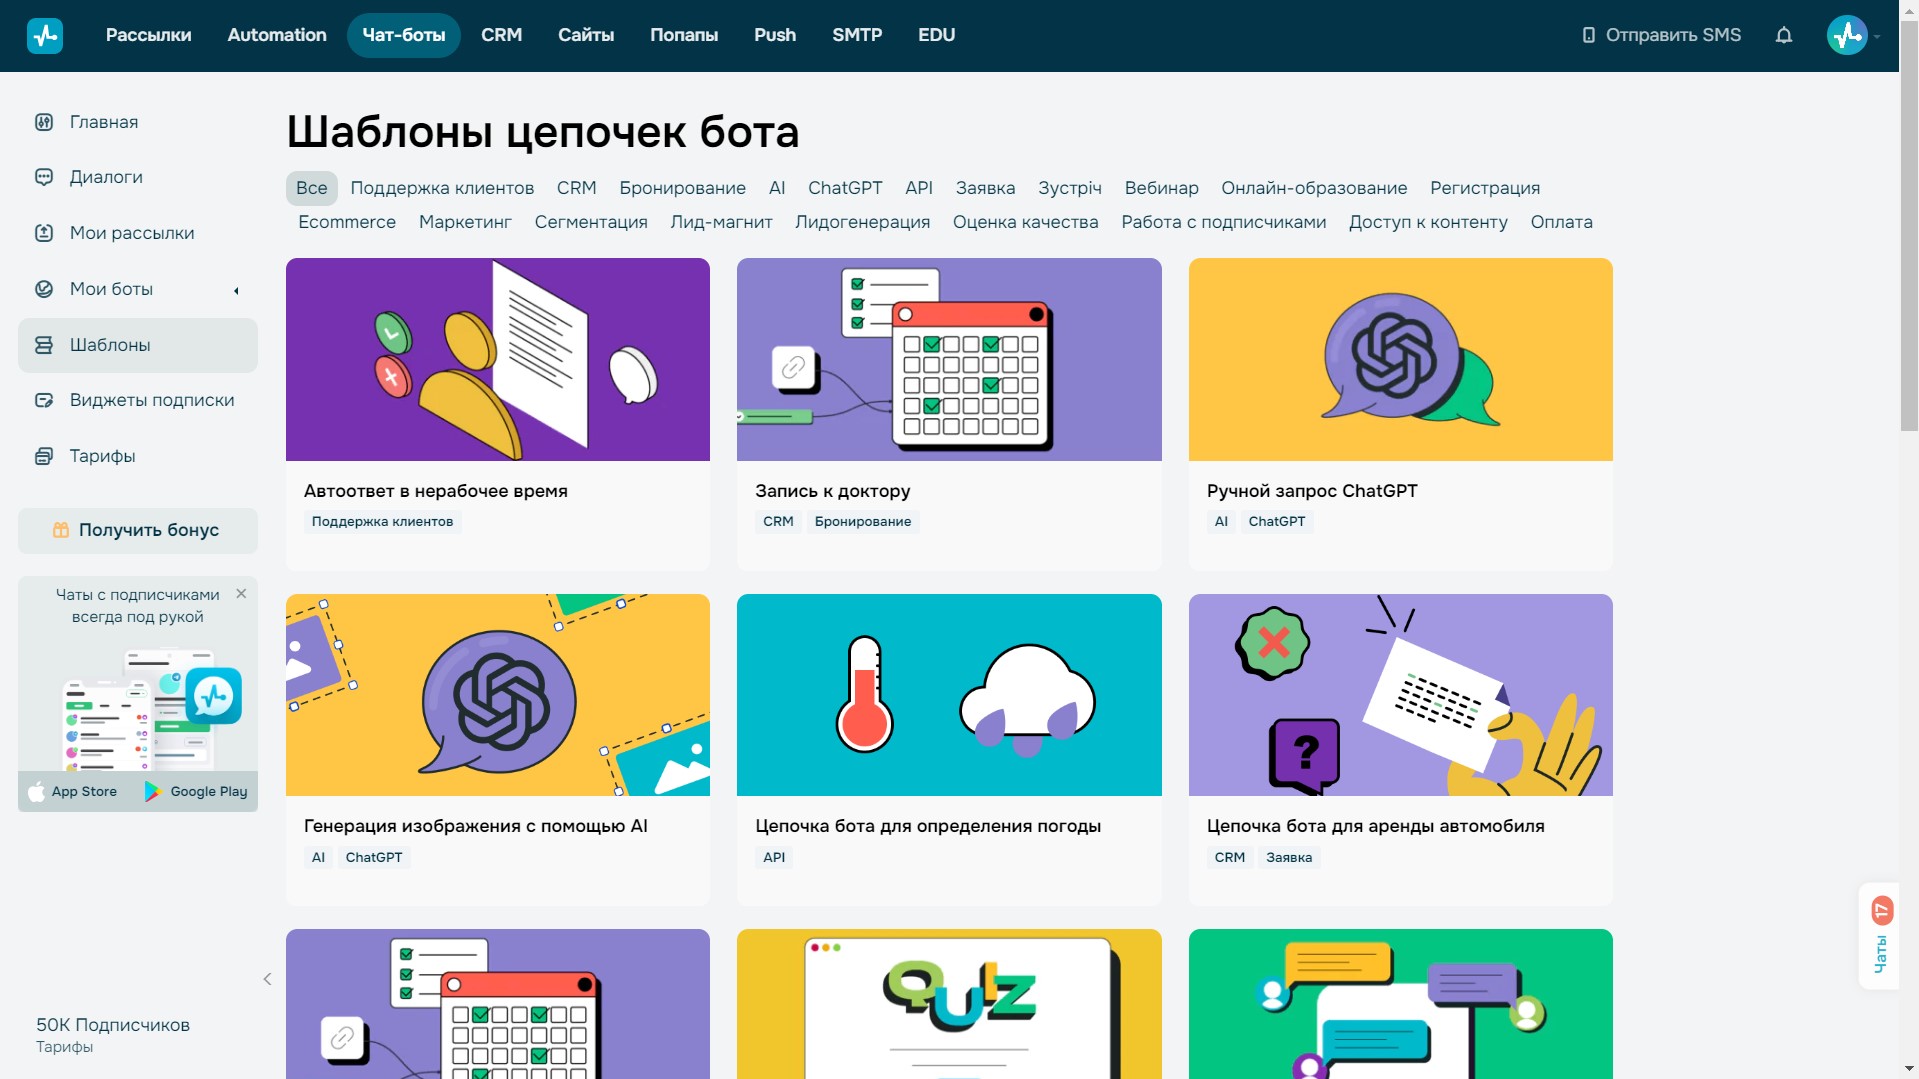Screen dimensions: 1919x1079
Task: Select the Чат-боты top menu
Action: click(x=404, y=35)
